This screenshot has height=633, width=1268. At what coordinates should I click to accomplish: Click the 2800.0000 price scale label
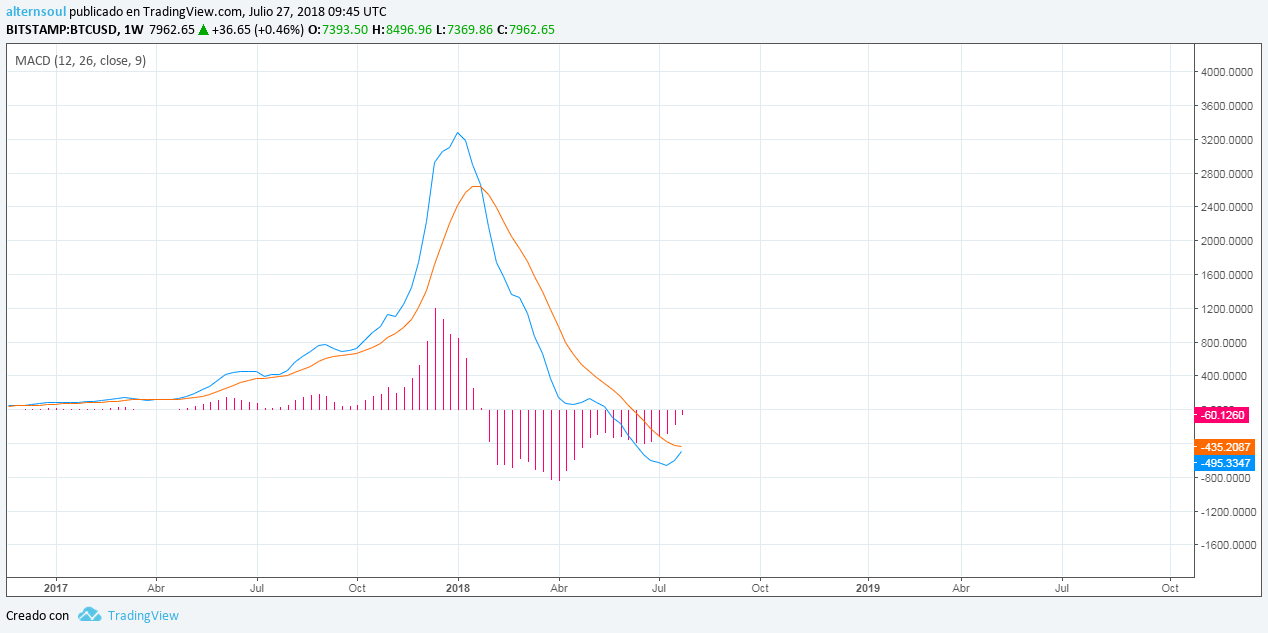pyautogui.click(x=1227, y=174)
